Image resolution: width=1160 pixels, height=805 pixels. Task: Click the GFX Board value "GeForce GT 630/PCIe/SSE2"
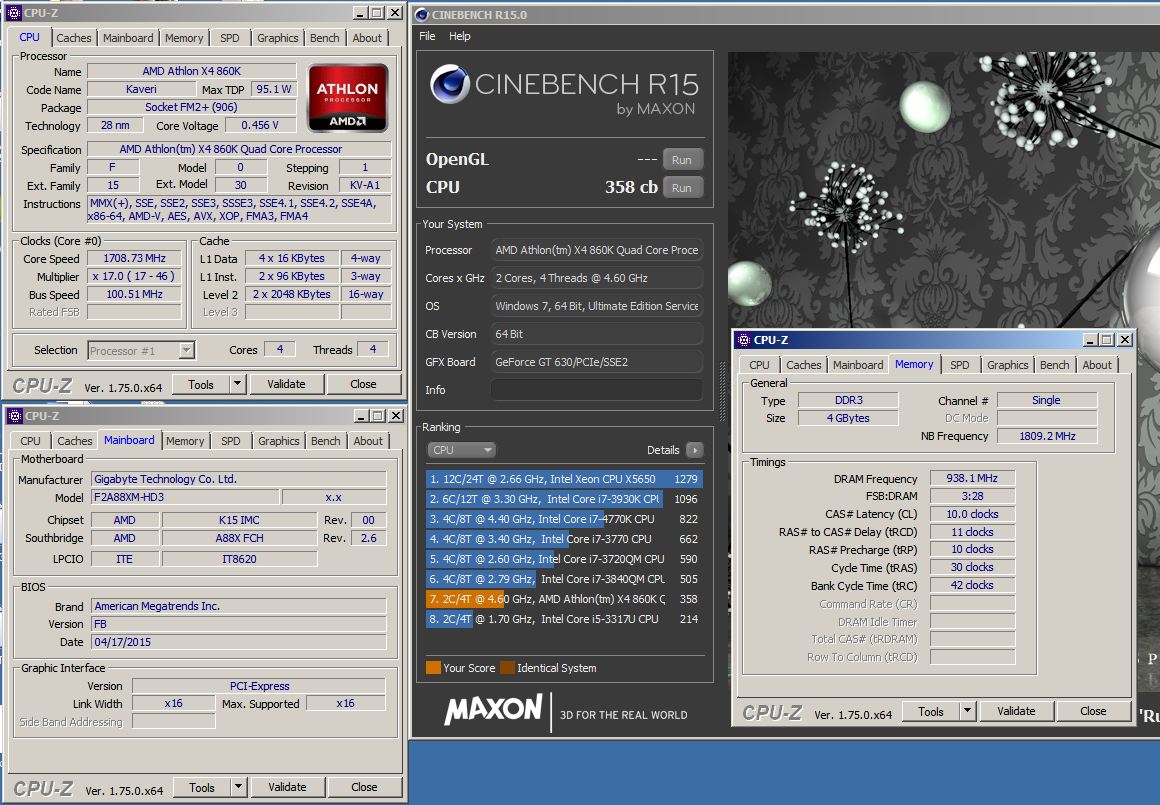coord(596,362)
